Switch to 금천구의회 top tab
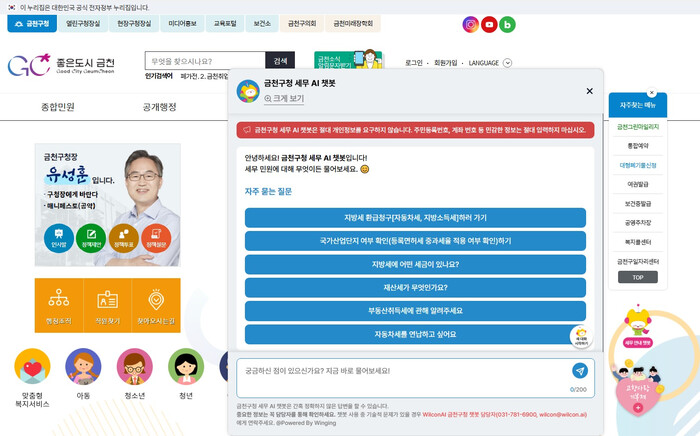The width and height of the screenshot is (700, 436). tap(300, 23)
